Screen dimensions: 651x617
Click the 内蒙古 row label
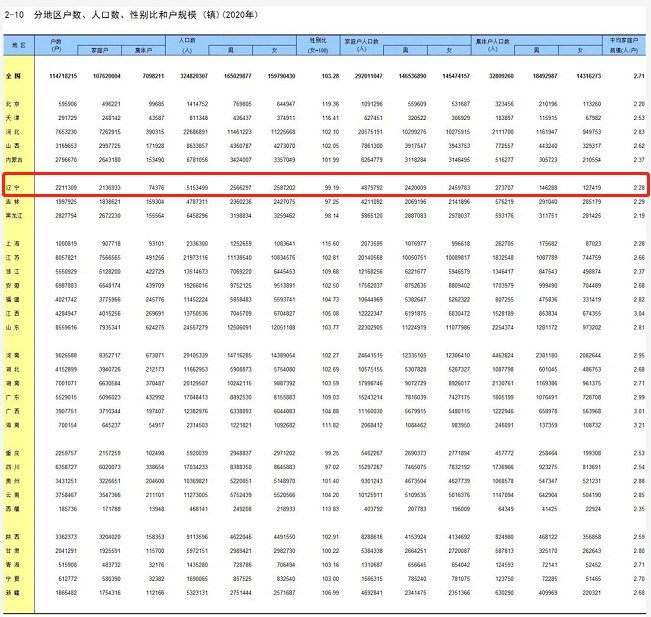[14, 160]
